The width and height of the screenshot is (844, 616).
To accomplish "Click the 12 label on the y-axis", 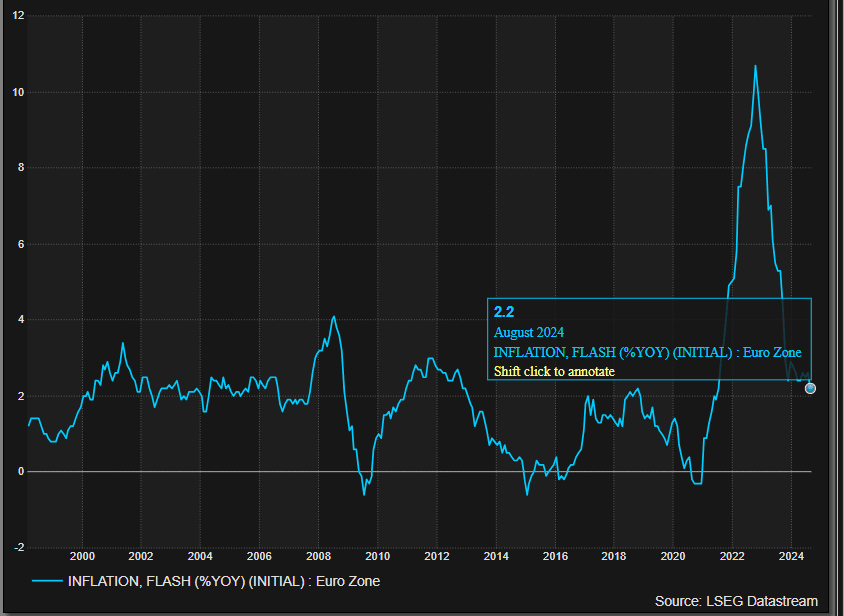I will click(19, 16).
